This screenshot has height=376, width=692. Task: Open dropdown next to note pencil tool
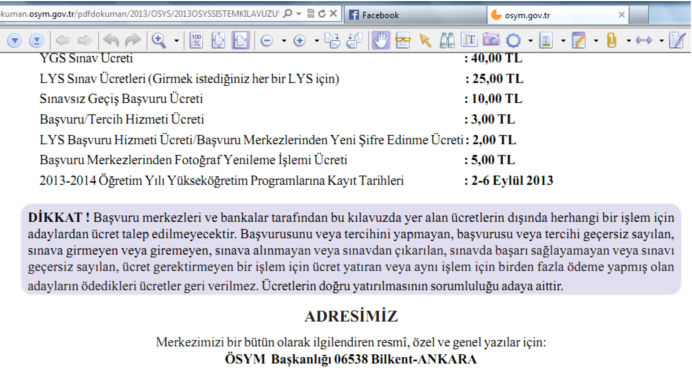point(596,41)
